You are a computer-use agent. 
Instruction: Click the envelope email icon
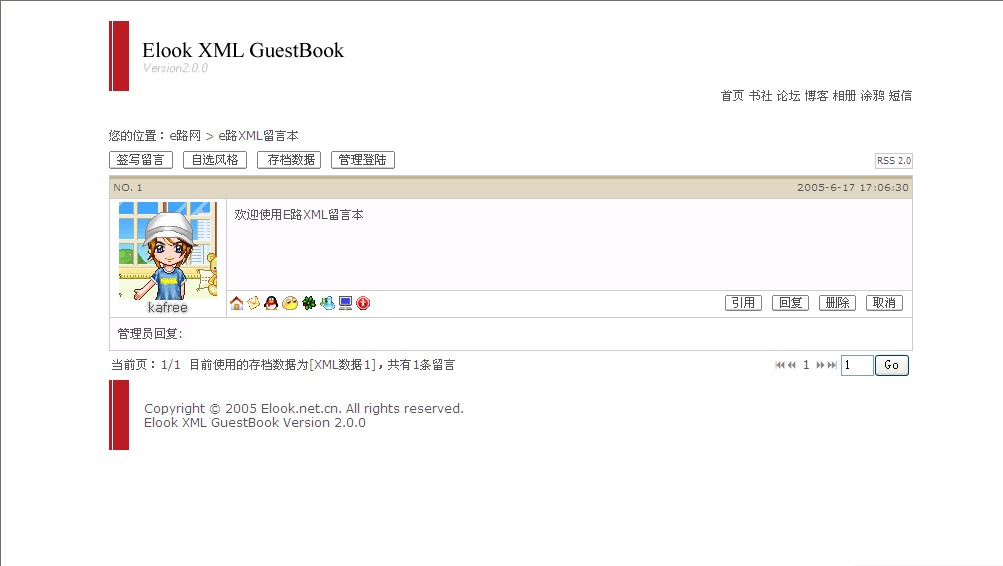[254, 303]
